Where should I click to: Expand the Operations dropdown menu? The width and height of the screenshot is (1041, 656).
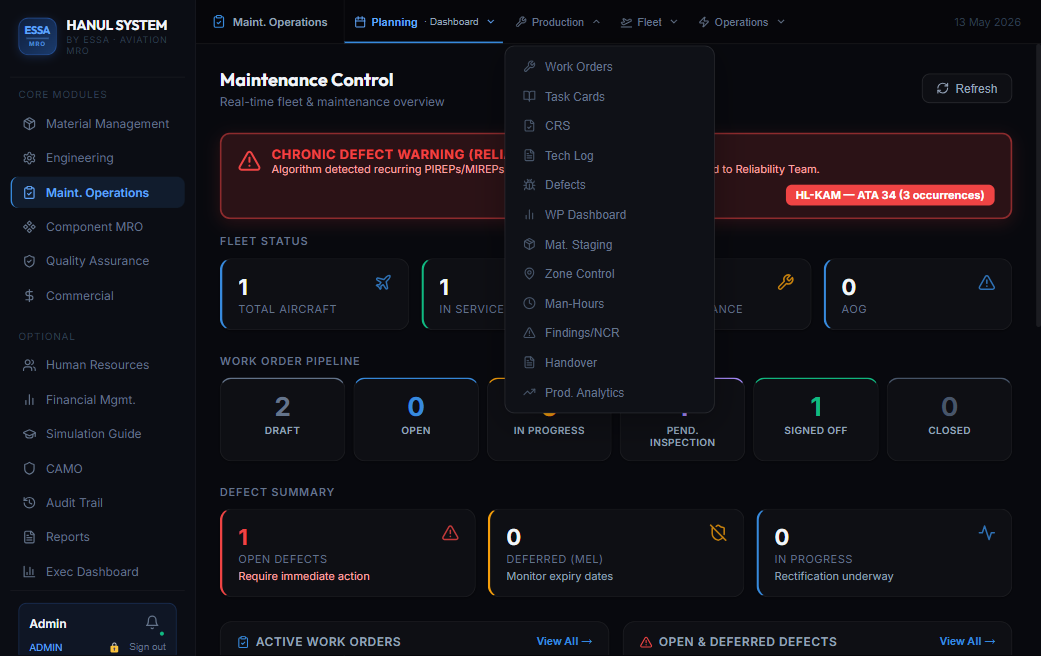point(742,22)
